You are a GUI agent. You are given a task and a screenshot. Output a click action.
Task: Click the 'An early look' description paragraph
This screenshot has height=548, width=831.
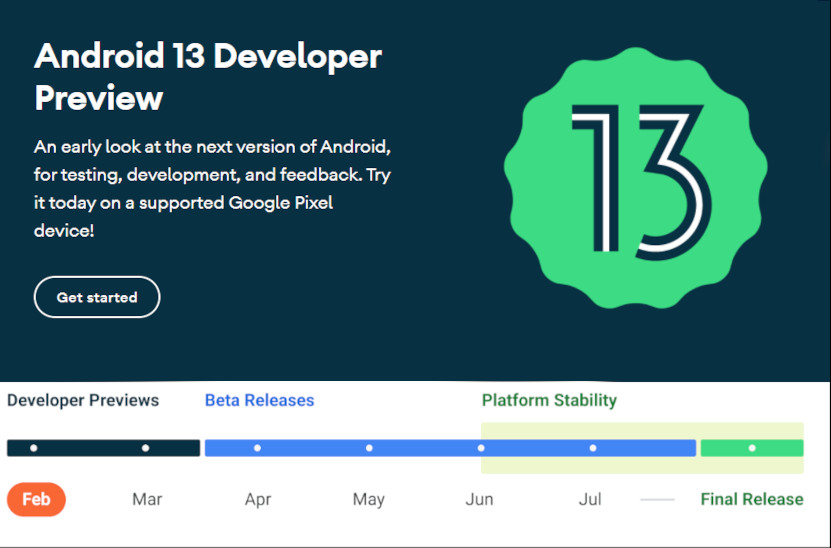(x=213, y=189)
